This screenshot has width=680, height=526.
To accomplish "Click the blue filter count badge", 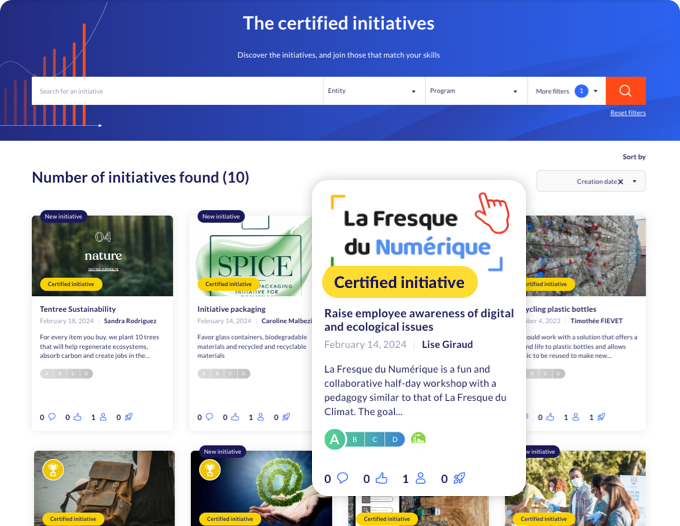I will tap(581, 91).
